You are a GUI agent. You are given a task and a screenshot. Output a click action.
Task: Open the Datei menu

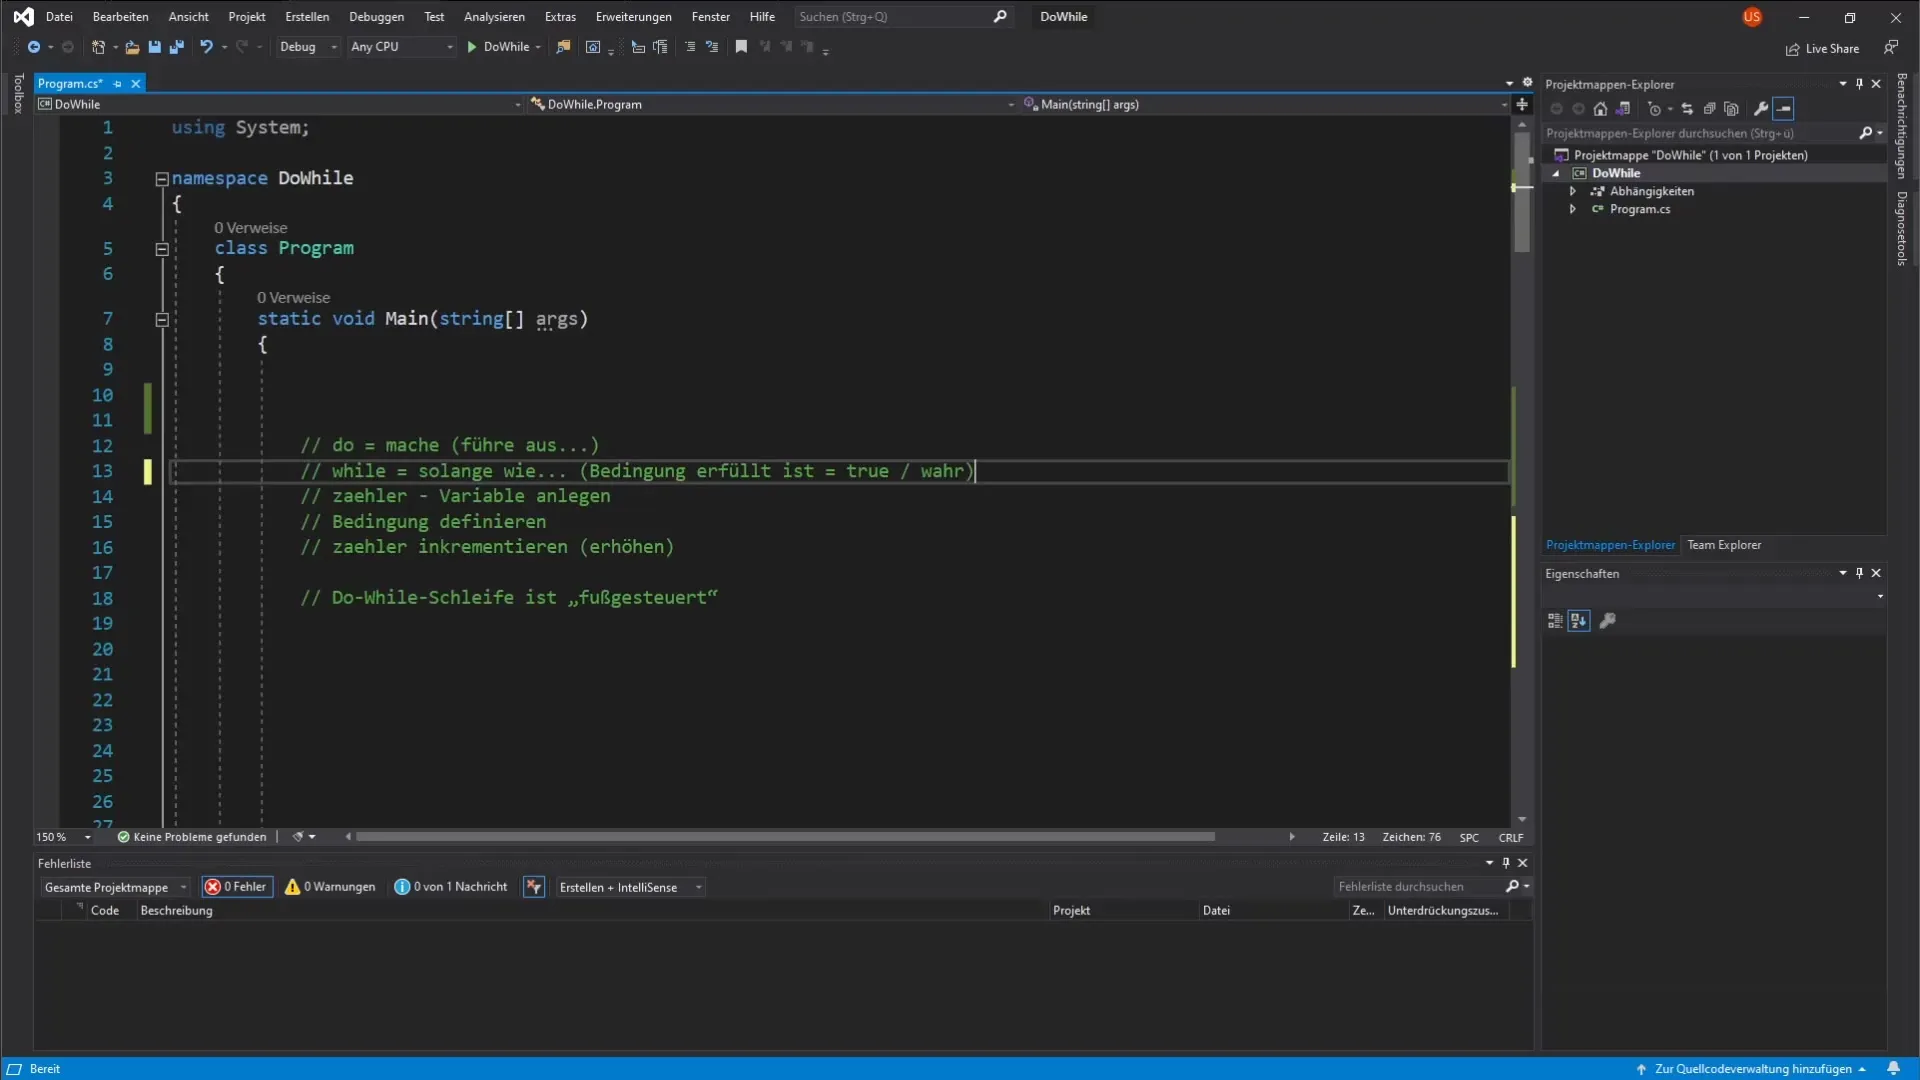click(59, 17)
